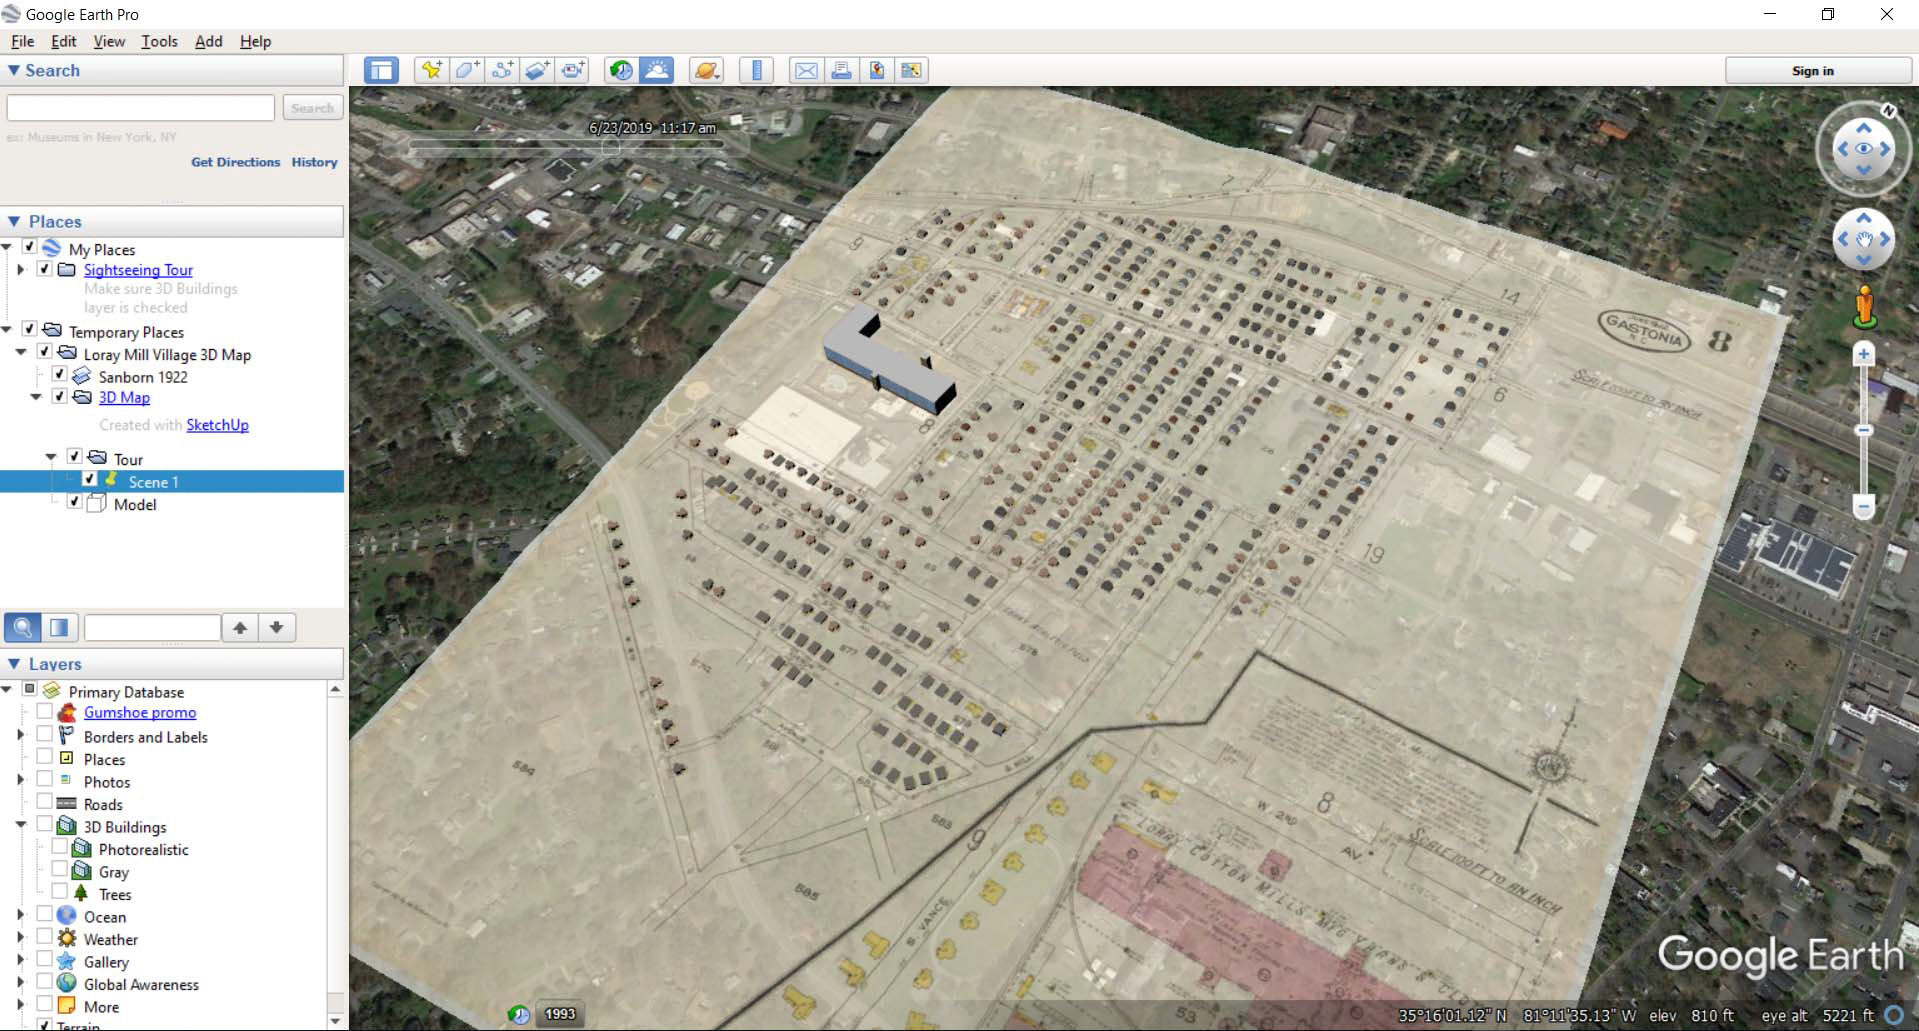Collapse Loray Mill Village 3D Map
This screenshot has height=1031, width=1919.
[x=20, y=353]
